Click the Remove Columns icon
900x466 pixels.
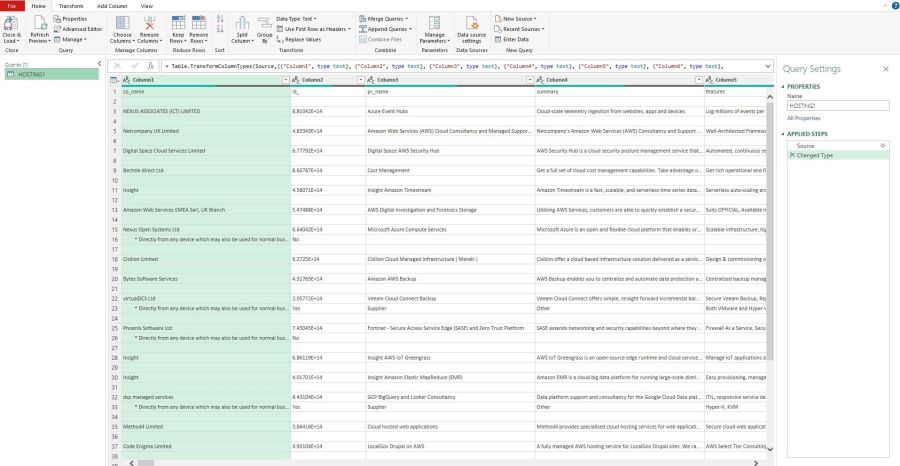tap(149, 23)
